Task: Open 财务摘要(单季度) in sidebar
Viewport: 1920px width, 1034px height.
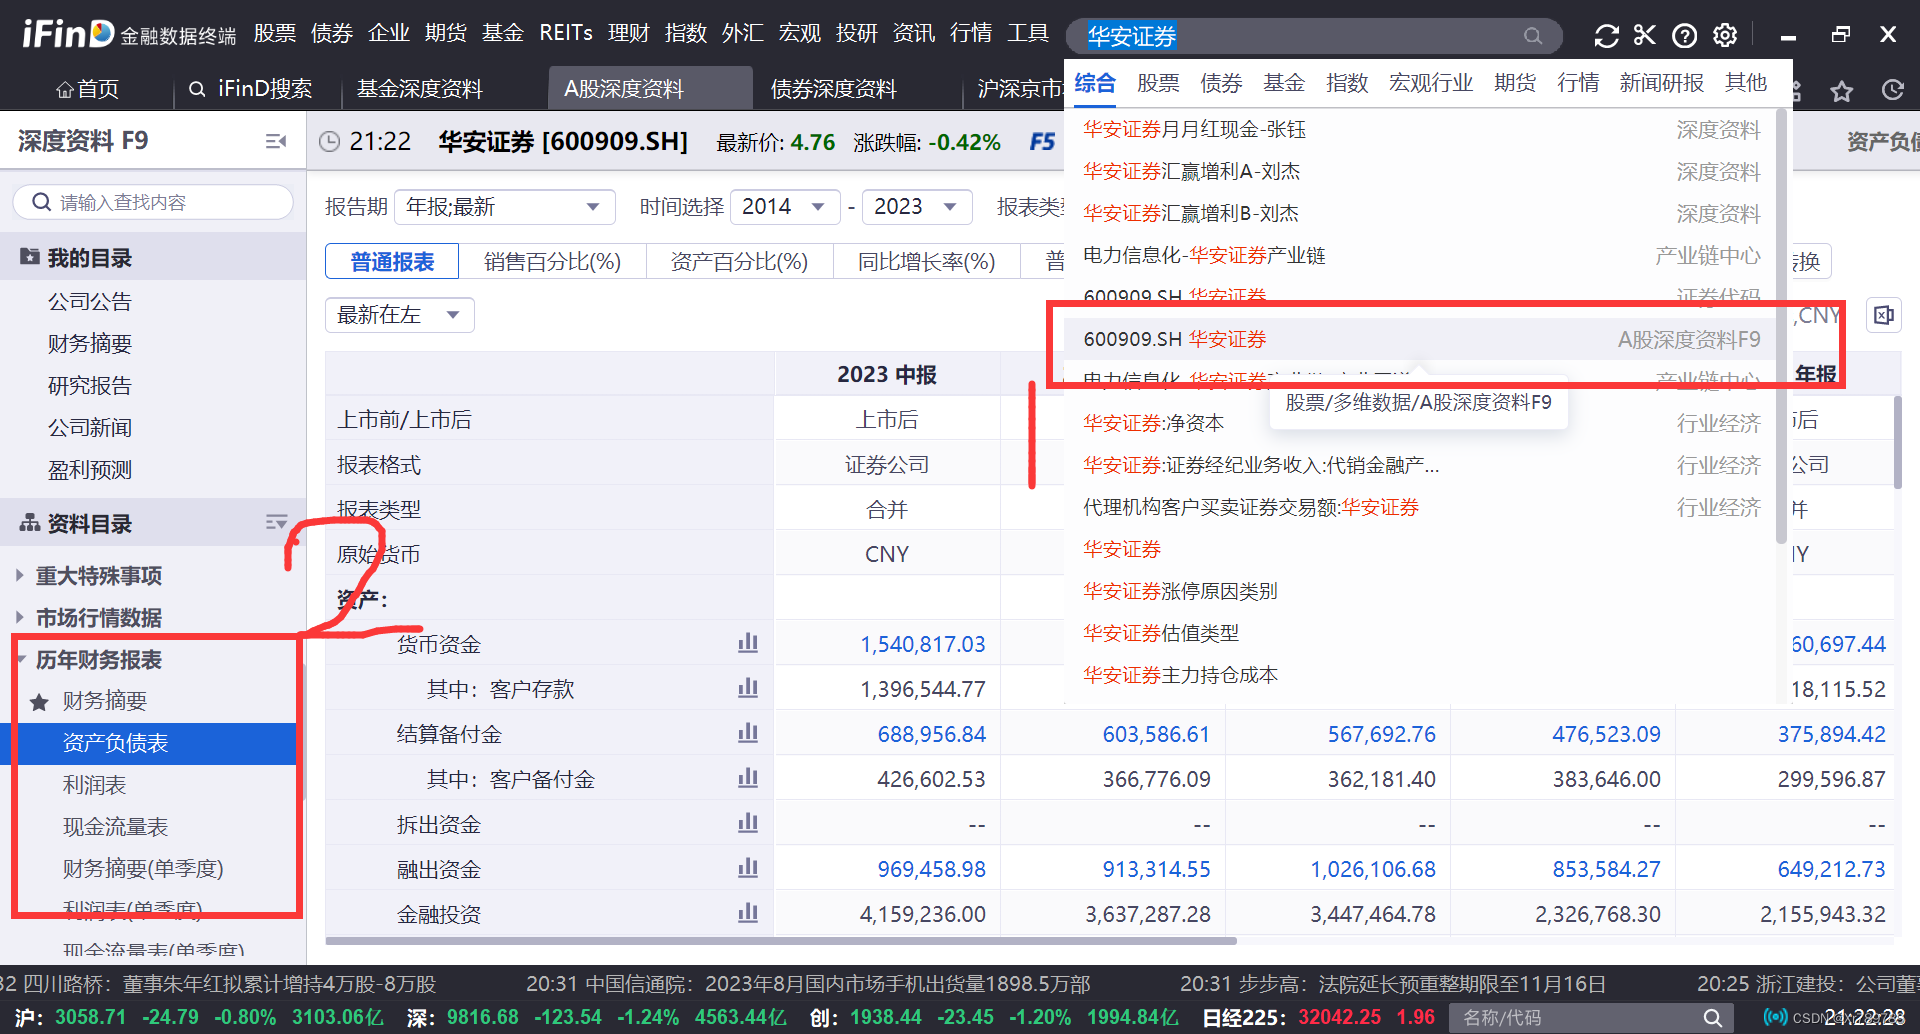Action: tap(143, 869)
